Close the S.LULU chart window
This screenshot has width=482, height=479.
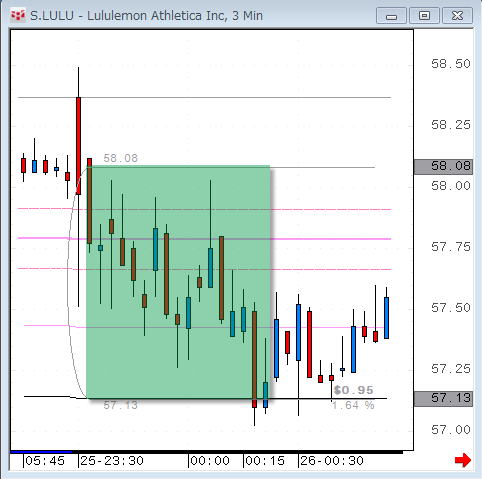457,16
